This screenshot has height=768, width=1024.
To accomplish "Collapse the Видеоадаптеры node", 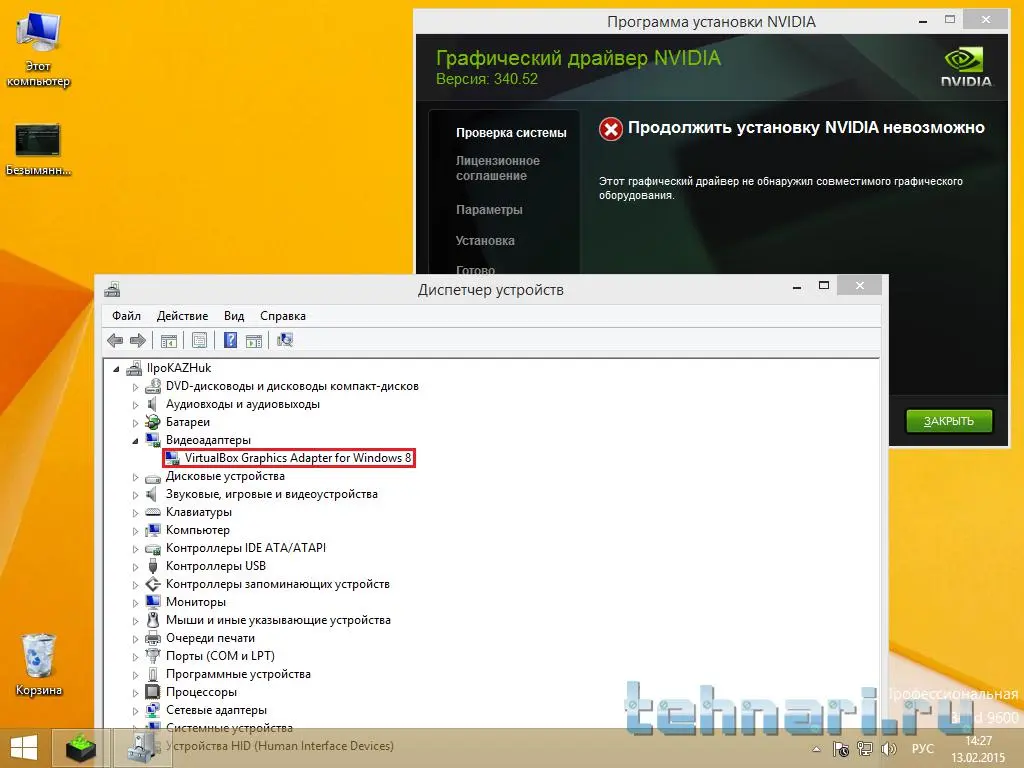I will (136, 441).
